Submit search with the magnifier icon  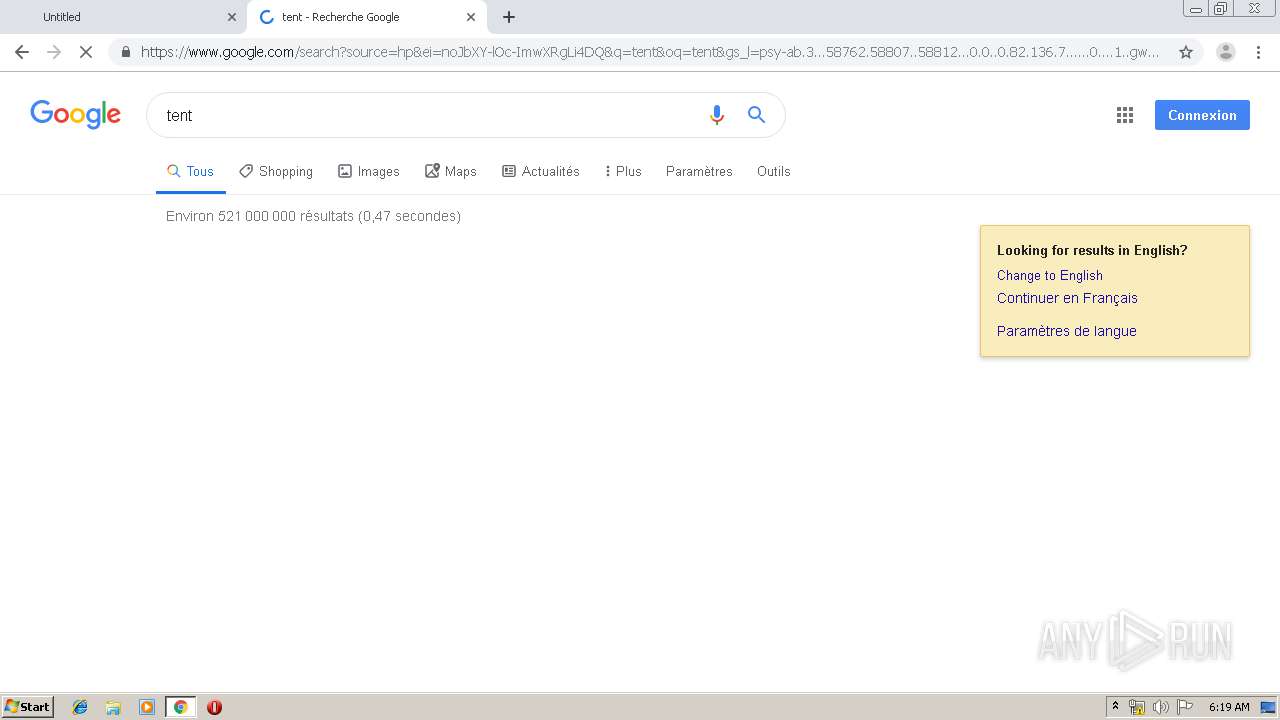click(757, 115)
